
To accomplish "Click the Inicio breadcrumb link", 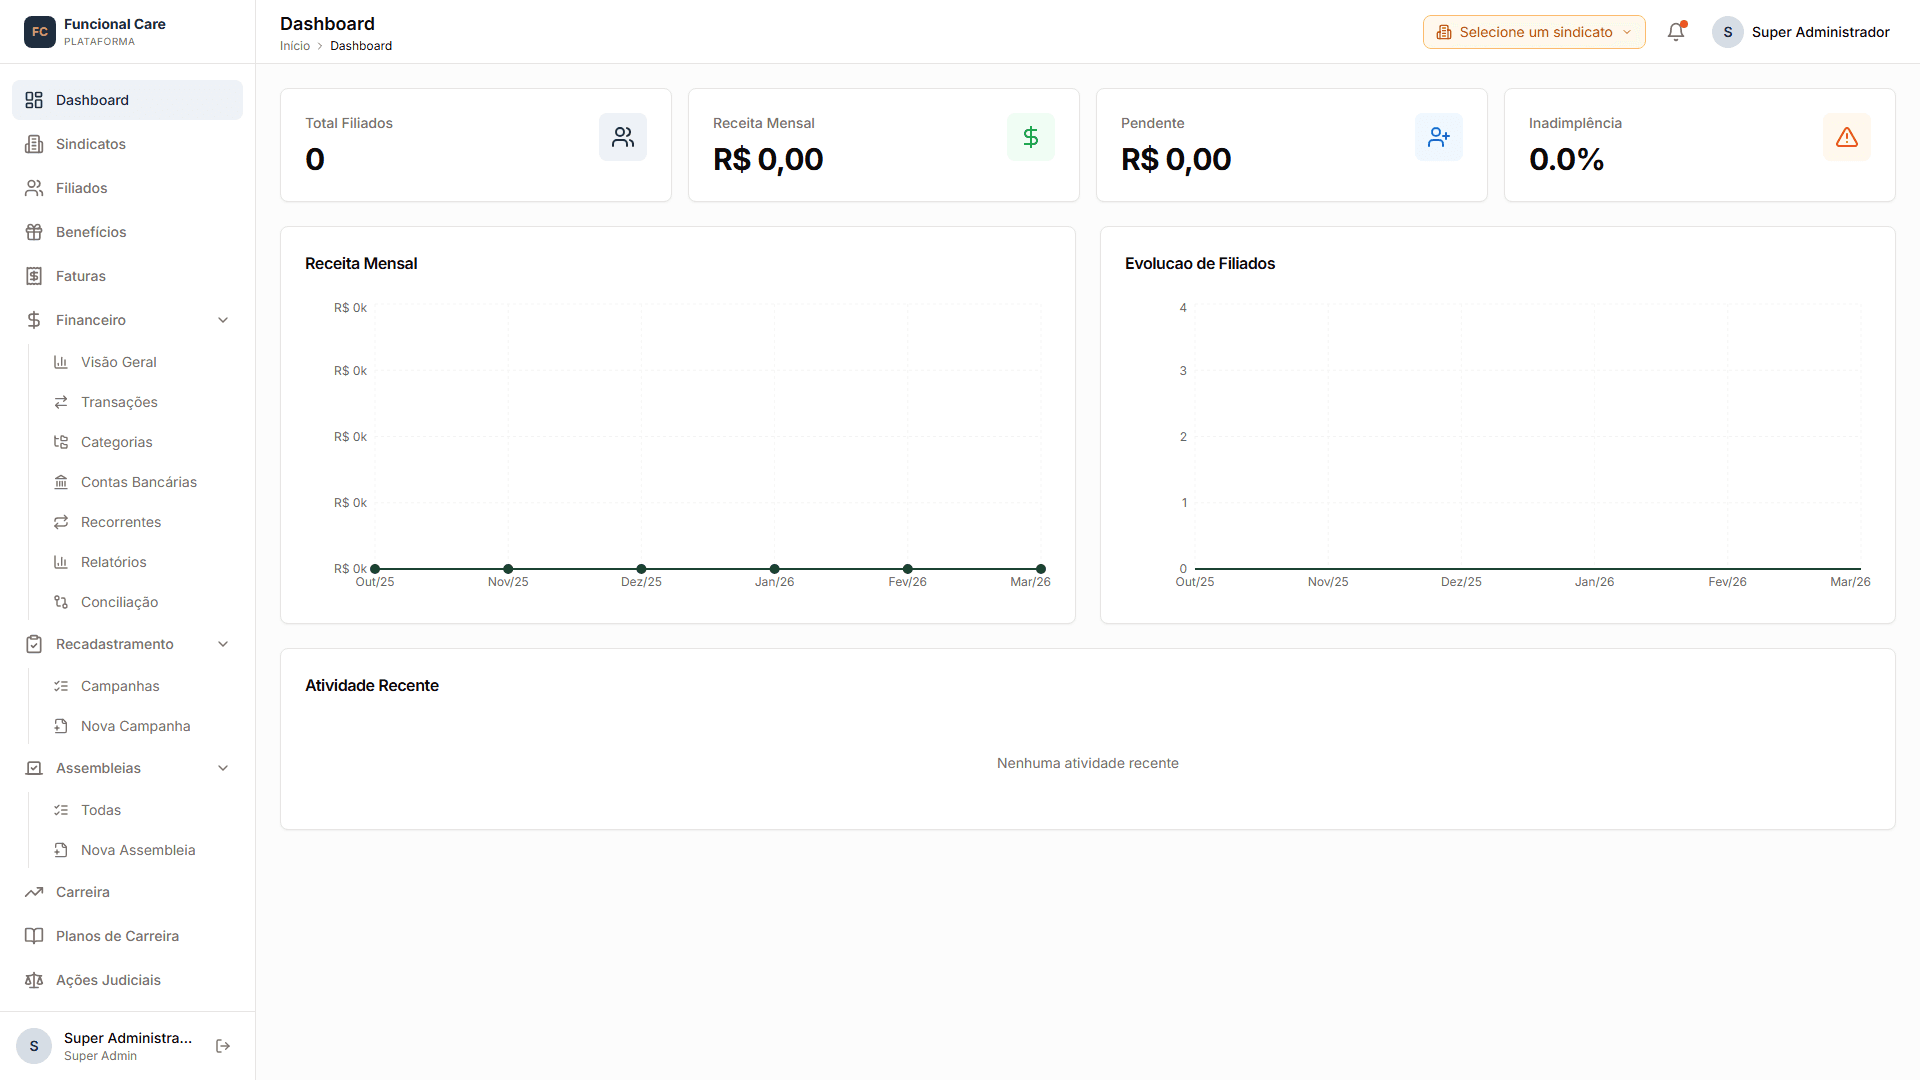I will (295, 46).
